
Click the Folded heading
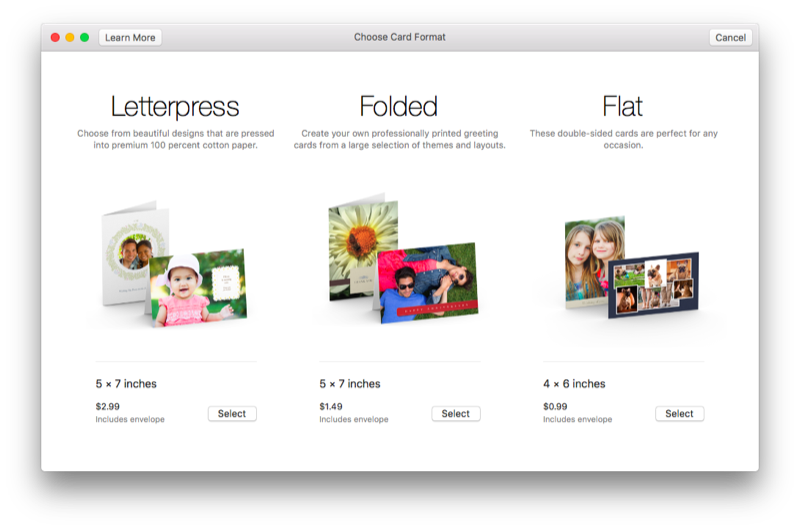click(398, 107)
